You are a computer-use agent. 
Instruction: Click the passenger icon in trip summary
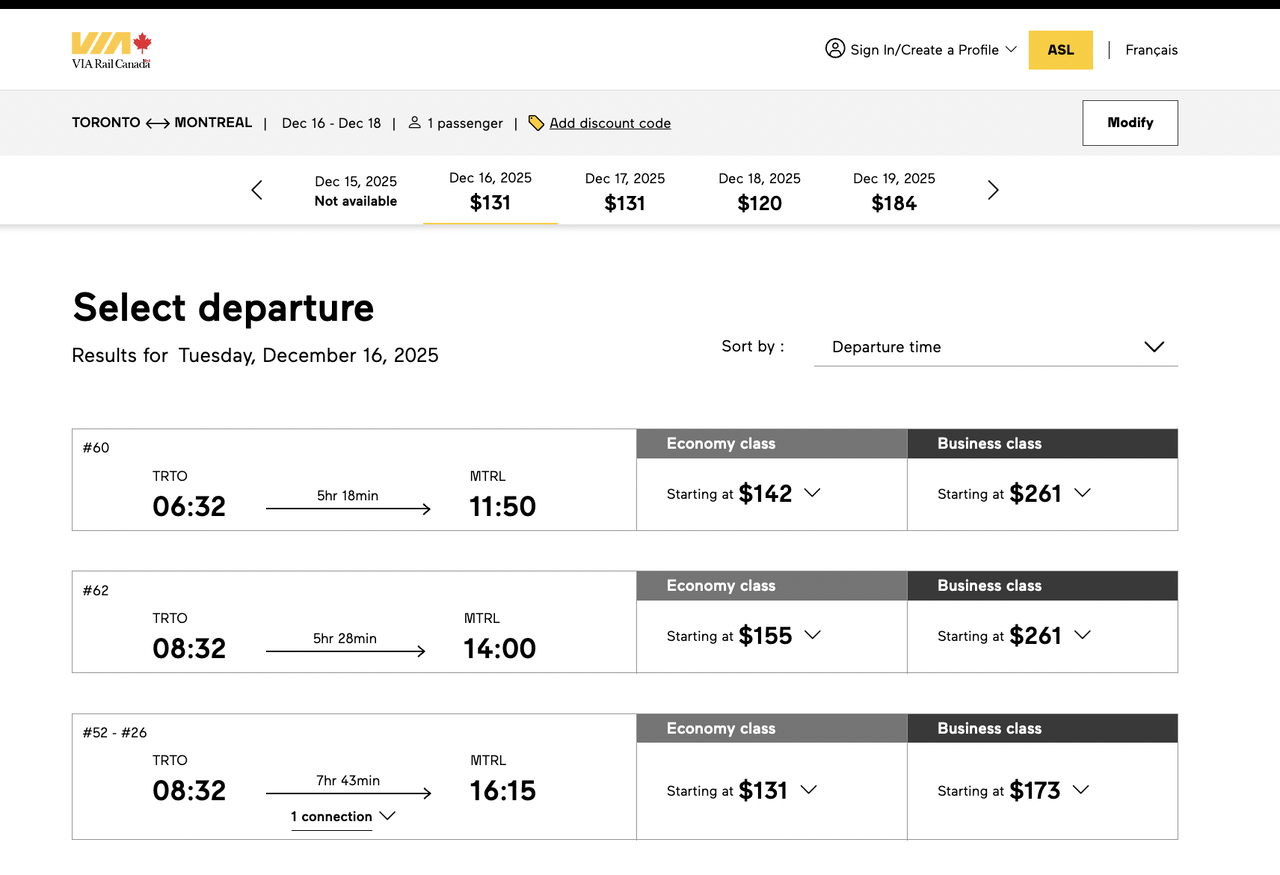click(x=415, y=123)
